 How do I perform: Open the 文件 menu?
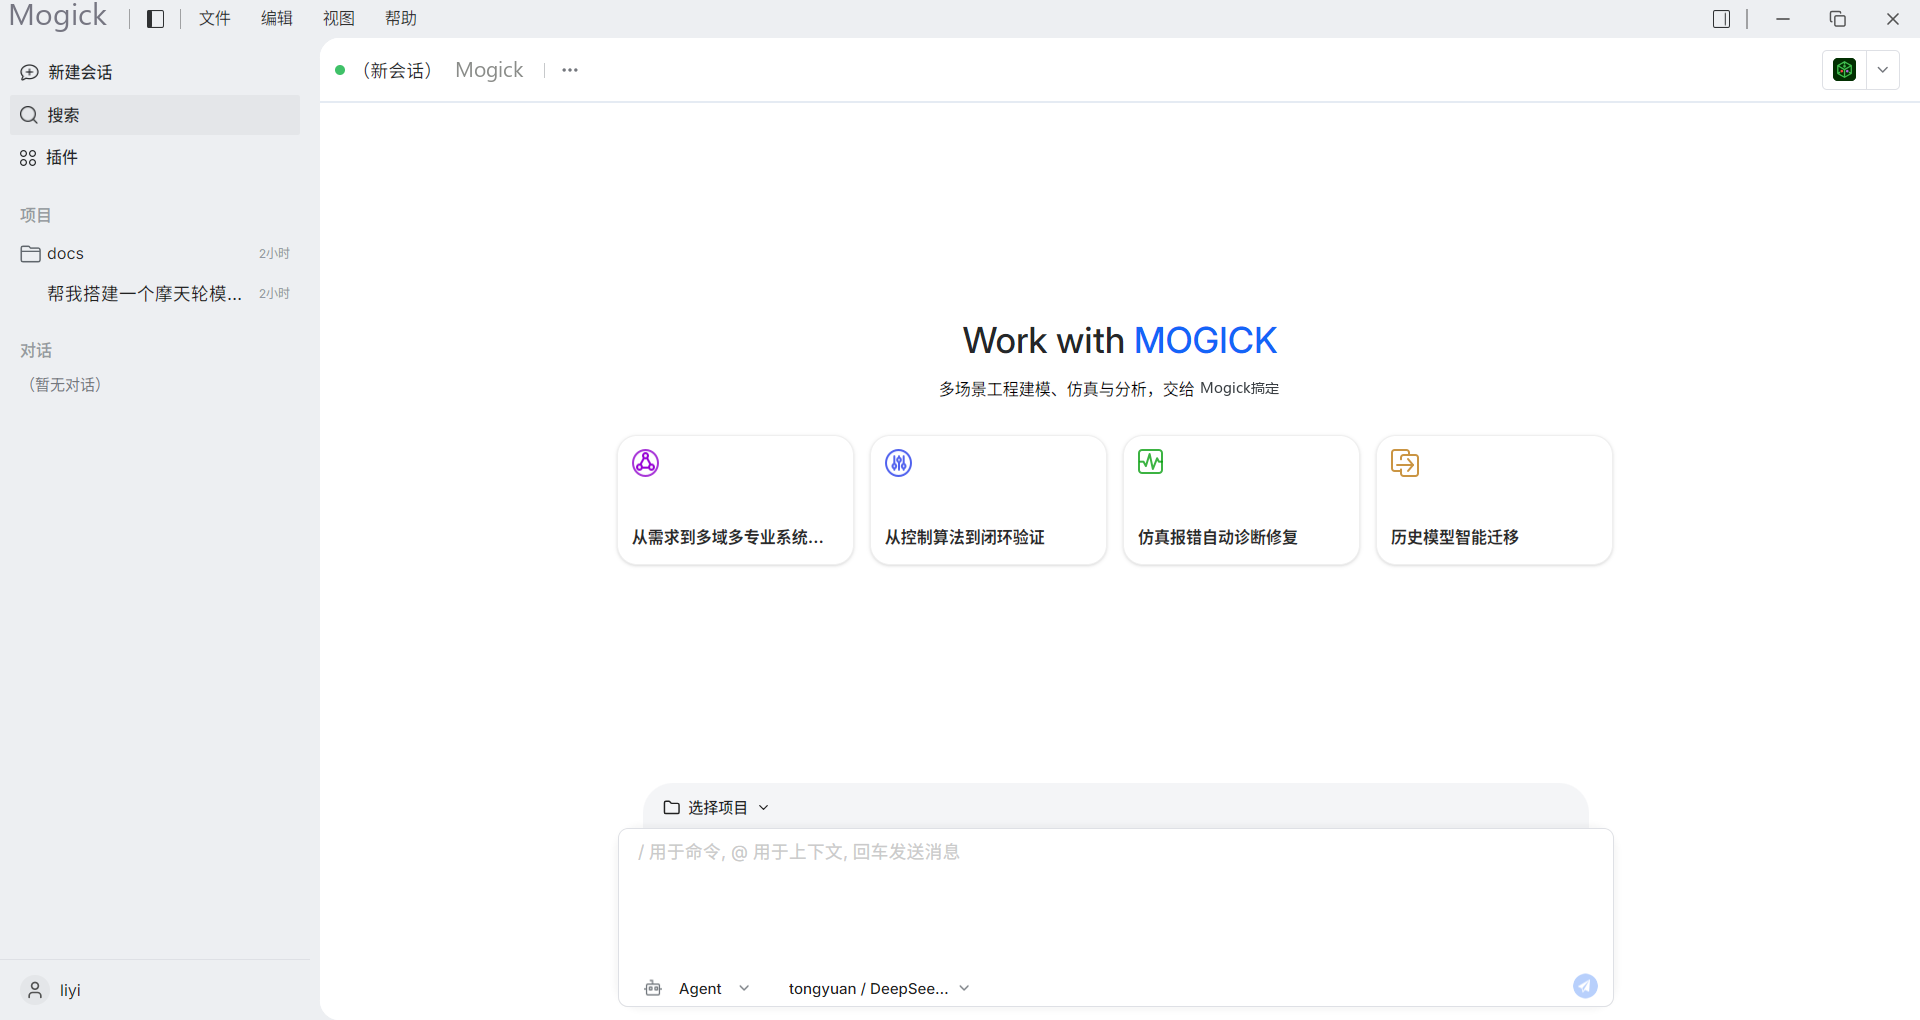coord(215,19)
